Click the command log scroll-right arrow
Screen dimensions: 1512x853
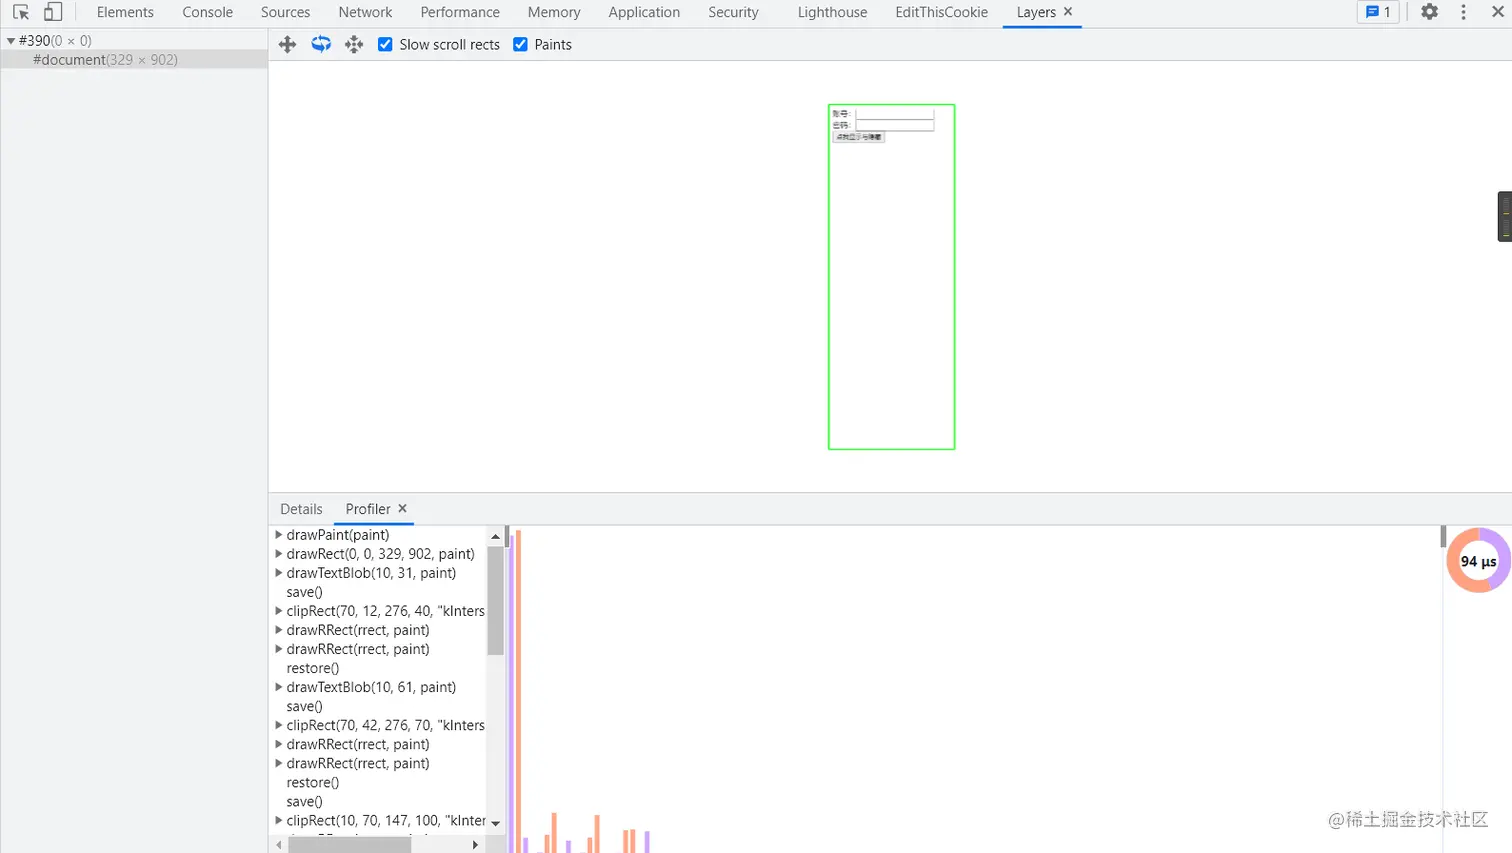tap(475, 845)
